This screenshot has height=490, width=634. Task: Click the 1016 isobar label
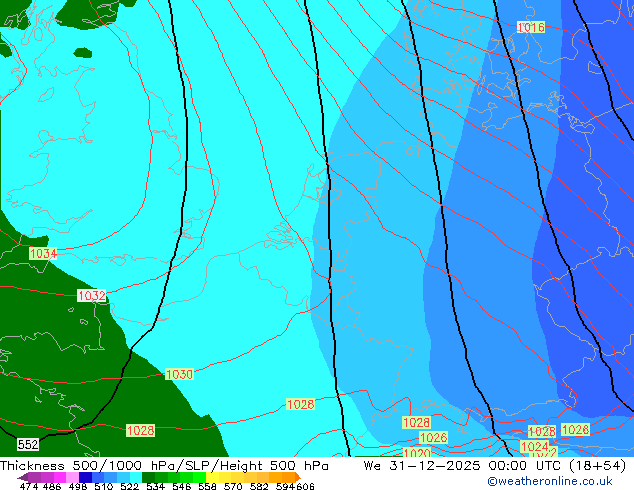[x=531, y=27]
